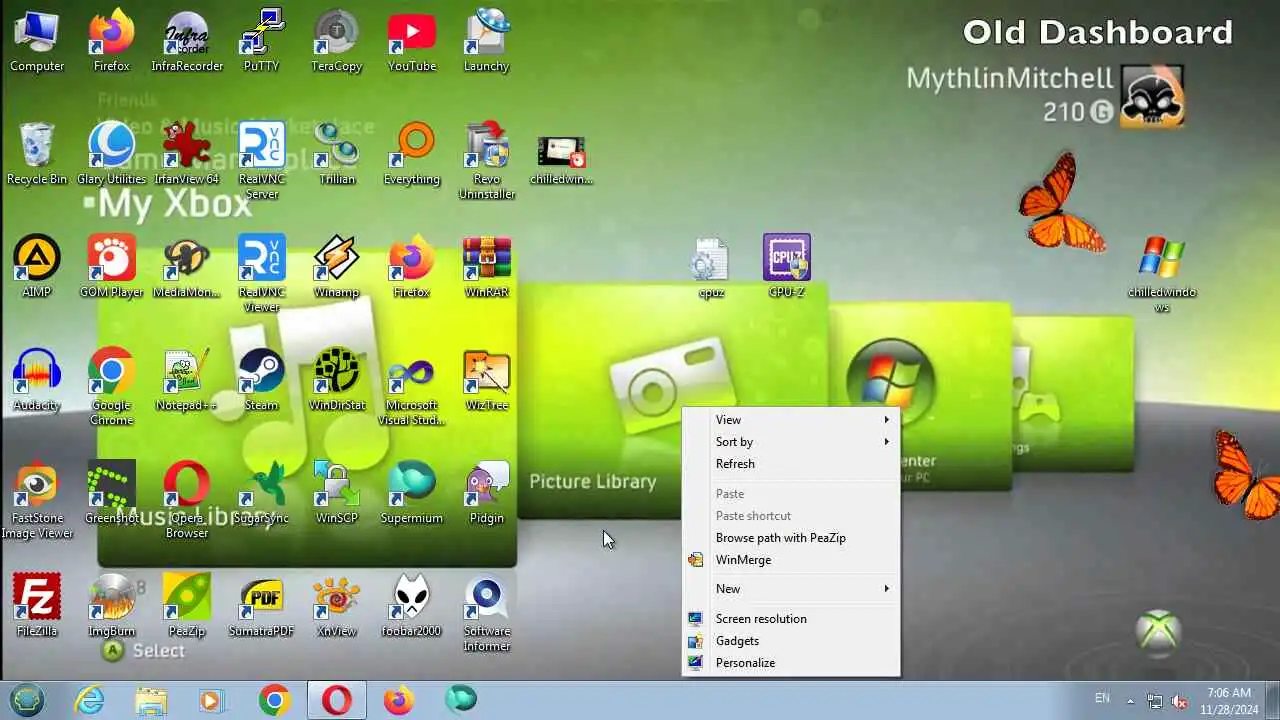The image size is (1280, 720).
Task: Choose Gadgets from the context menu
Action: coord(791,641)
